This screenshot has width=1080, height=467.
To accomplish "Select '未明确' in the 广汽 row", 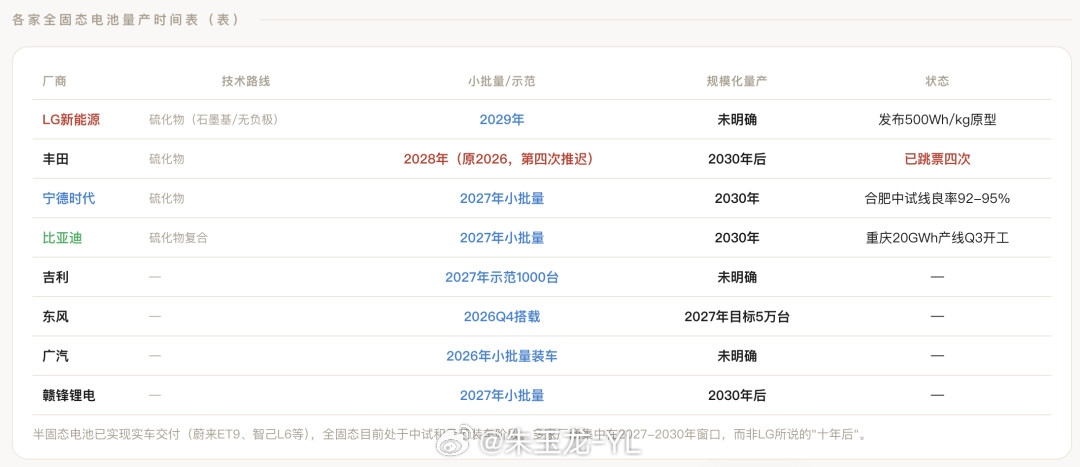I will coord(737,356).
